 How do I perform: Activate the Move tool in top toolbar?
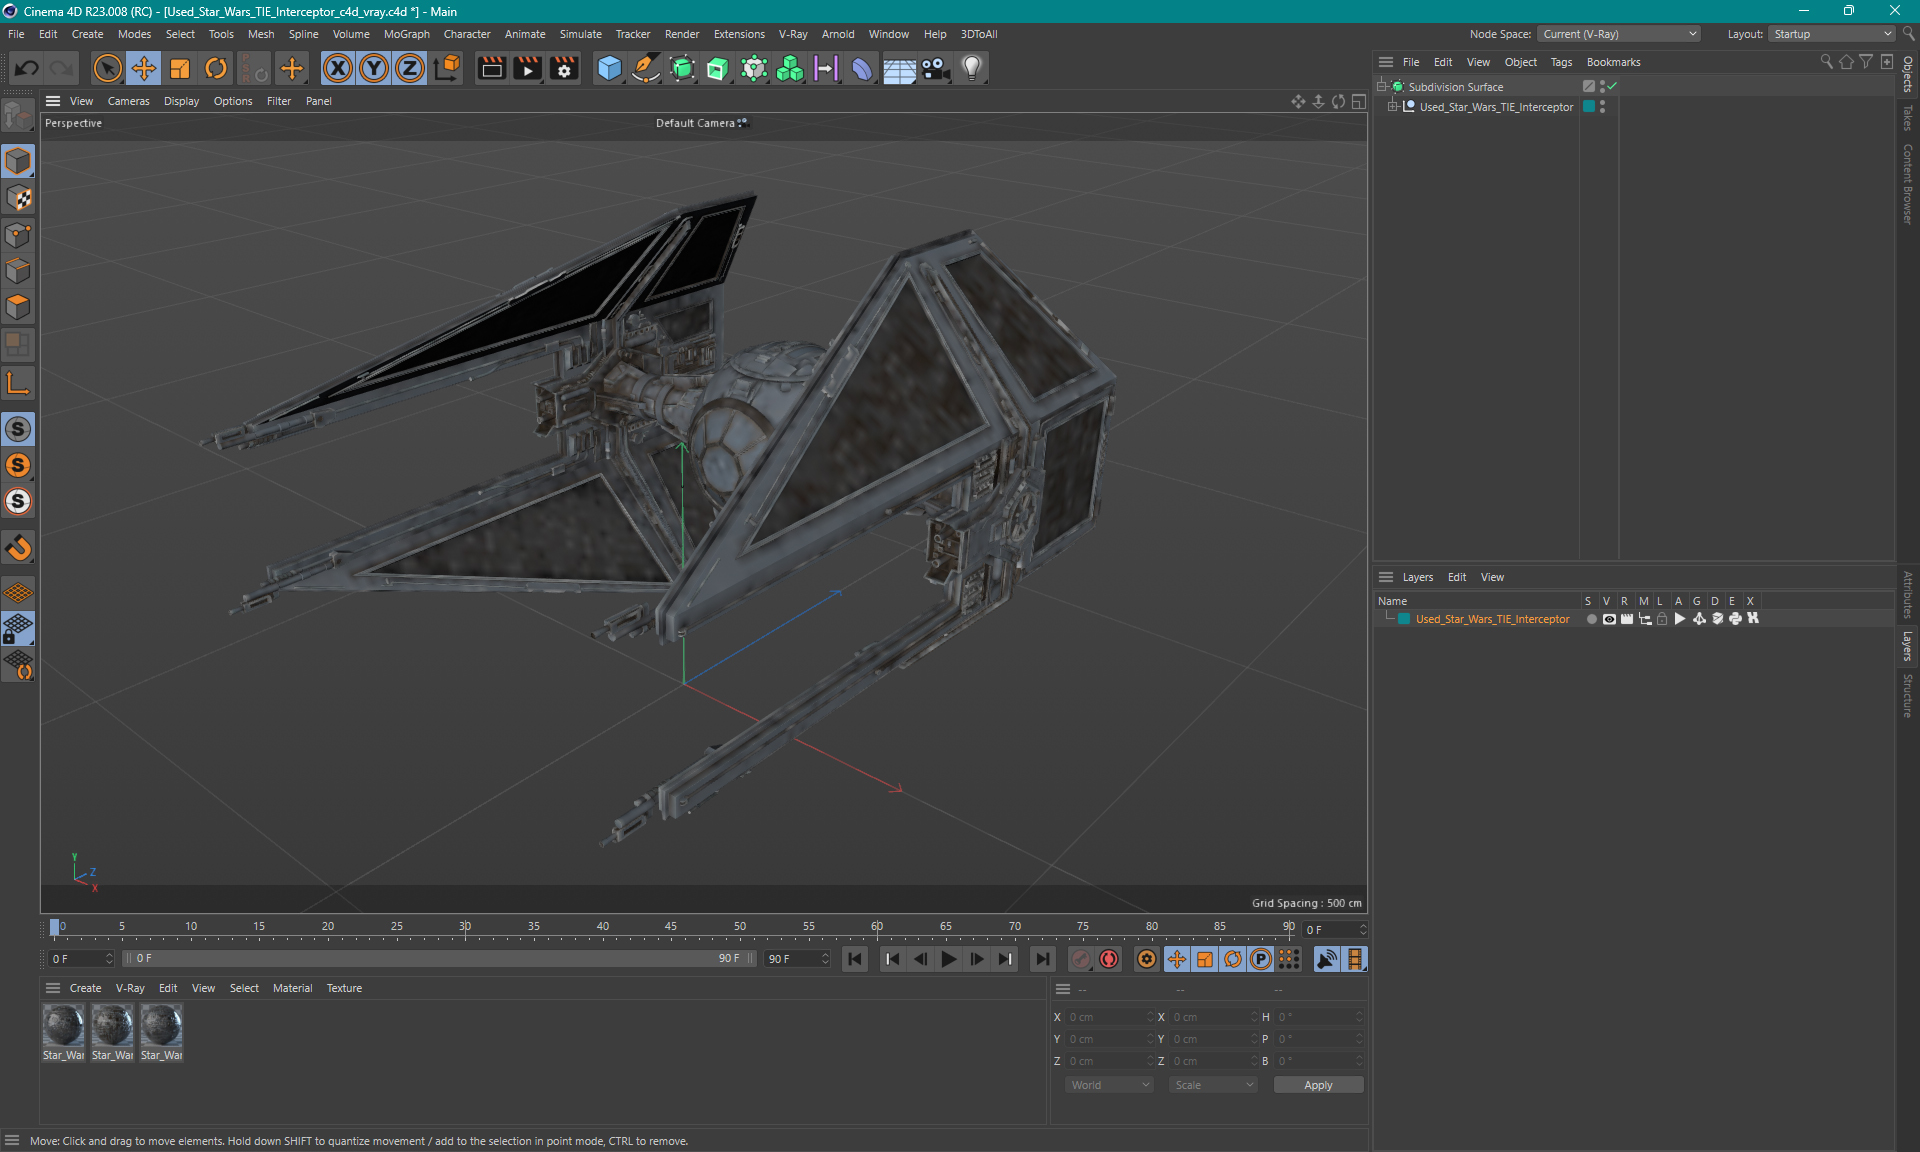pos(144,68)
